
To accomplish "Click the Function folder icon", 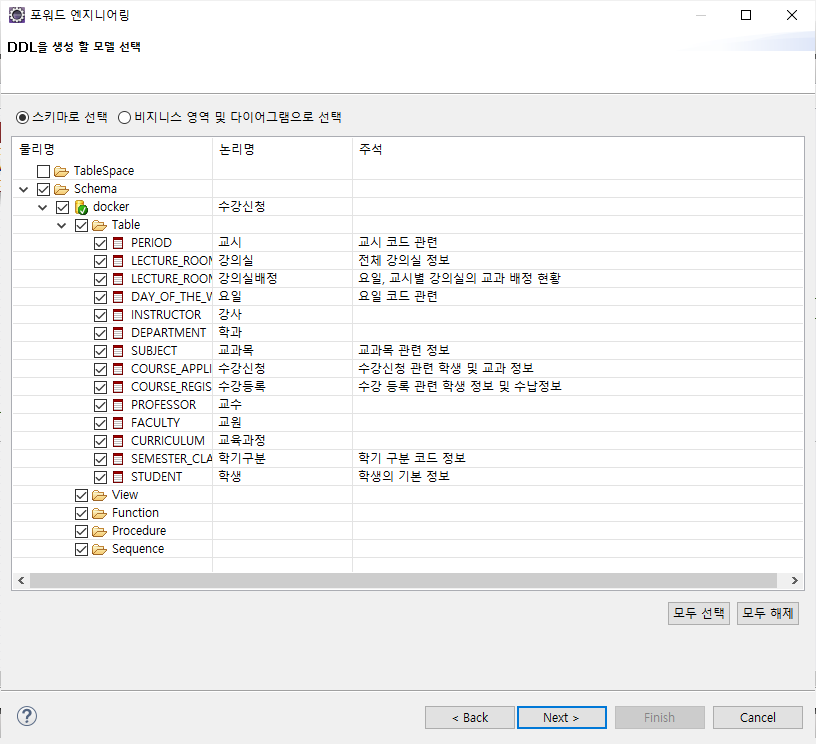I will (x=99, y=514).
